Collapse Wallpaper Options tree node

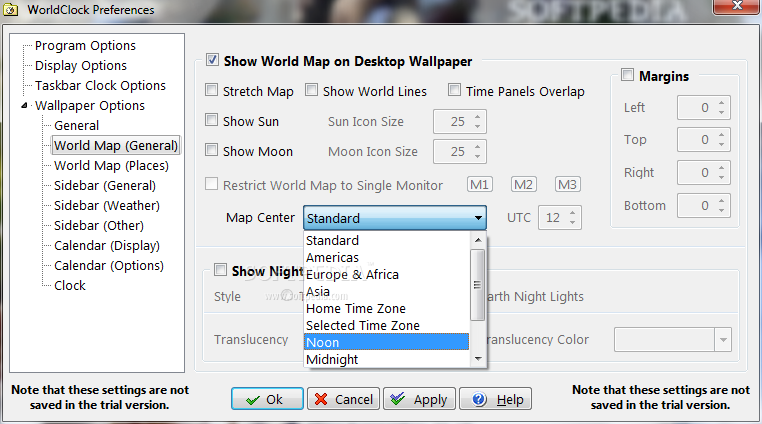tap(24, 106)
